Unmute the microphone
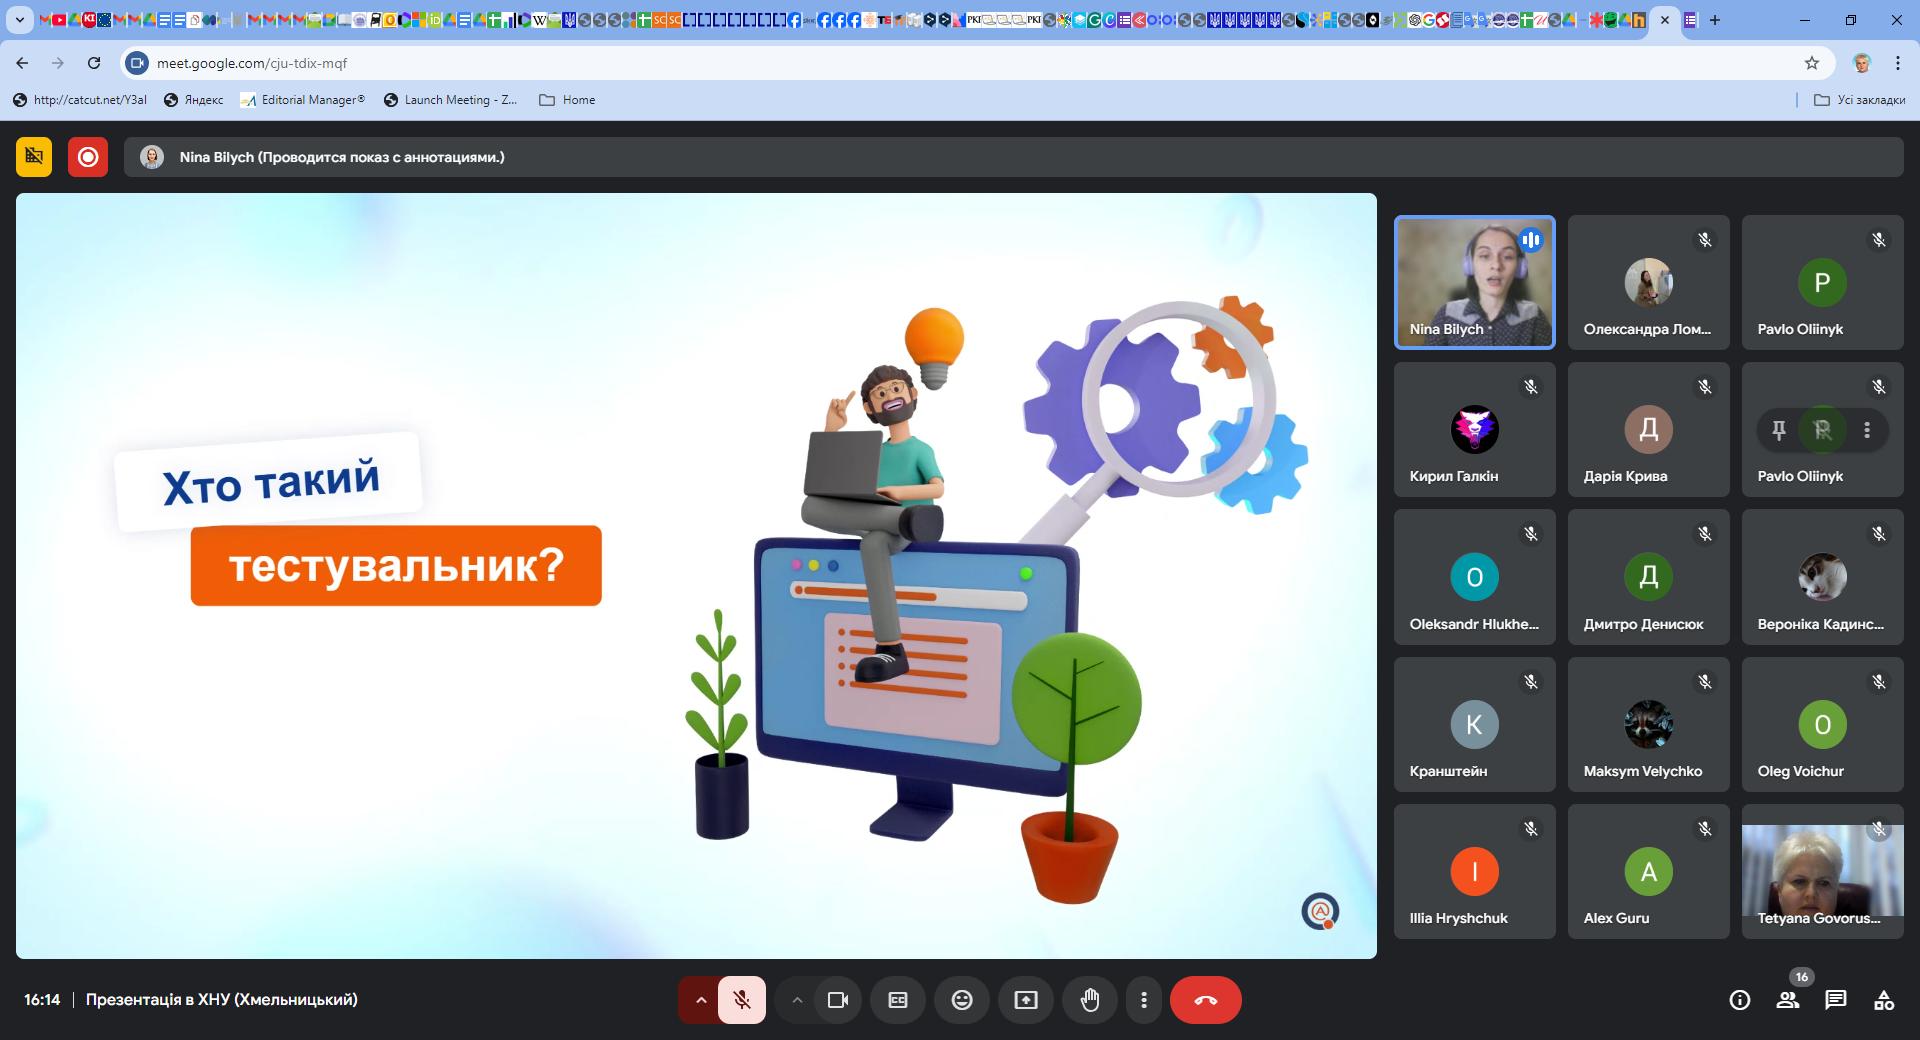 [742, 1000]
